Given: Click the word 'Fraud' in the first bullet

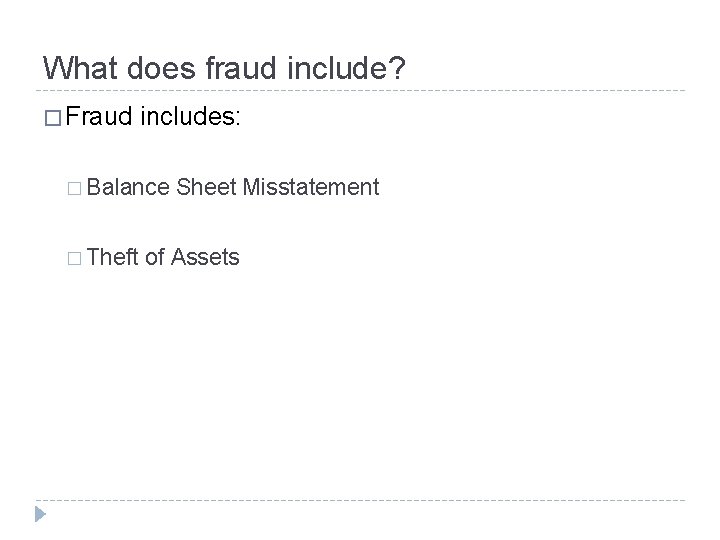Looking at the screenshot, I should click(x=98, y=117).
